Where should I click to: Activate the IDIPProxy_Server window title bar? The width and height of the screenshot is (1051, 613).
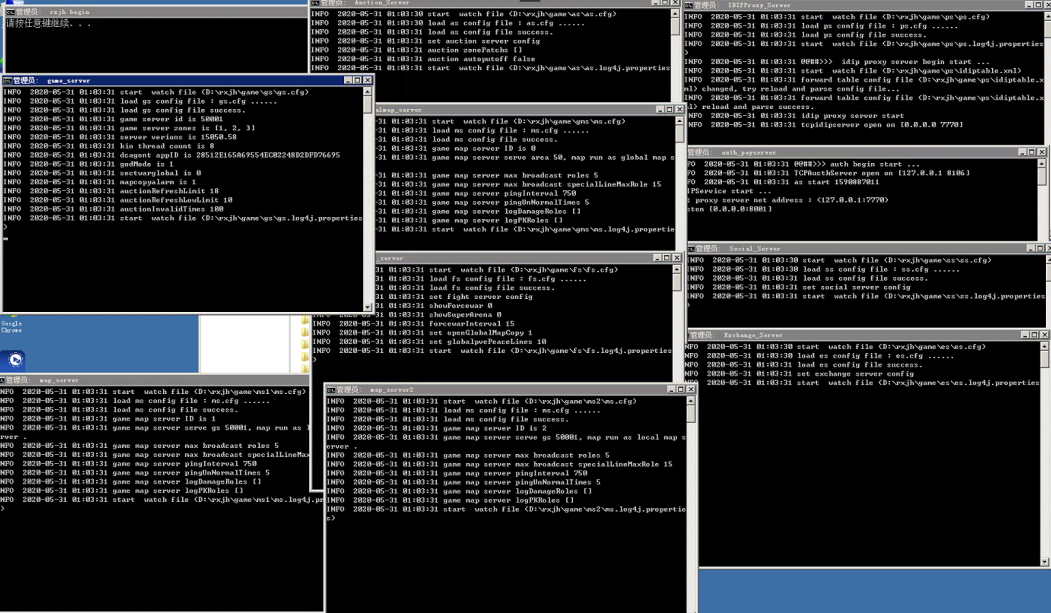click(x=850, y=5)
